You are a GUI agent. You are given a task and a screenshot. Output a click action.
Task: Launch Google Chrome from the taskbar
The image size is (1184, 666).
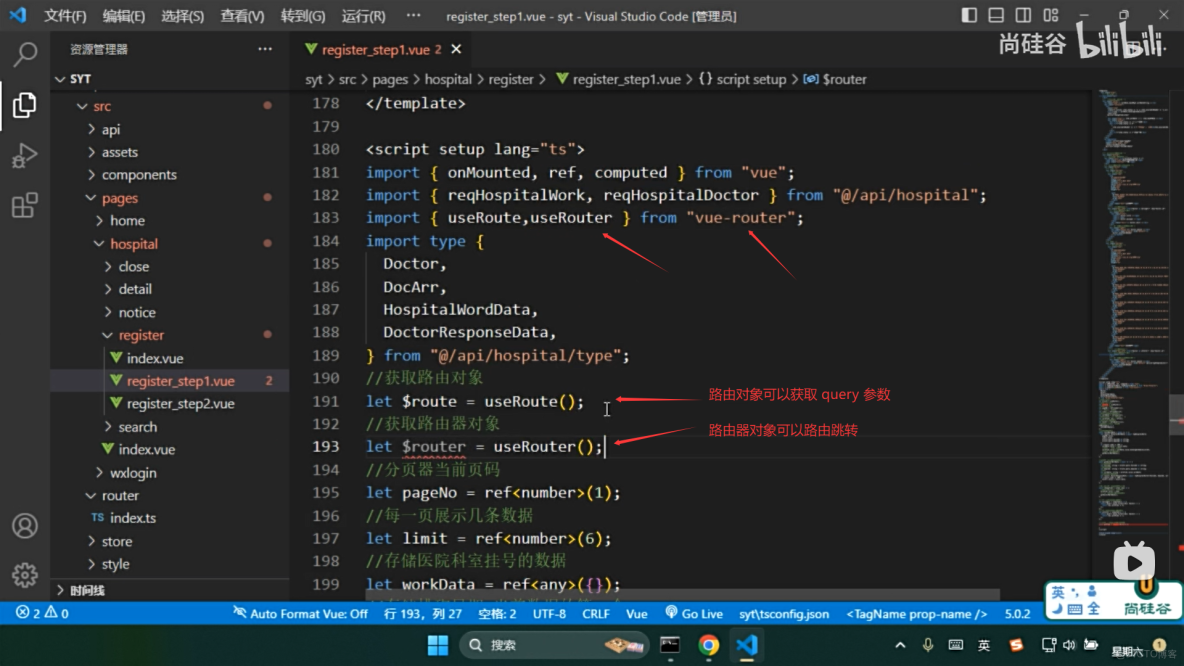(x=708, y=645)
